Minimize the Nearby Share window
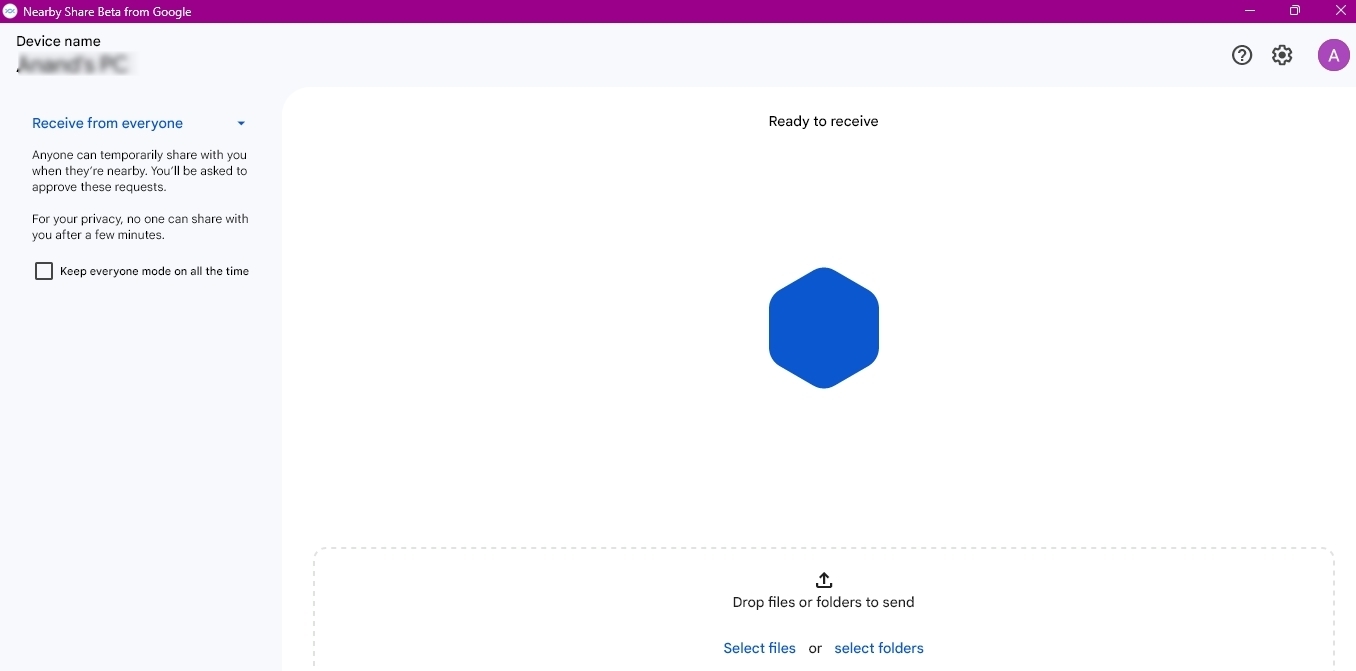Viewport: 1356px width, 671px height. pyautogui.click(x=1250, y=11)
